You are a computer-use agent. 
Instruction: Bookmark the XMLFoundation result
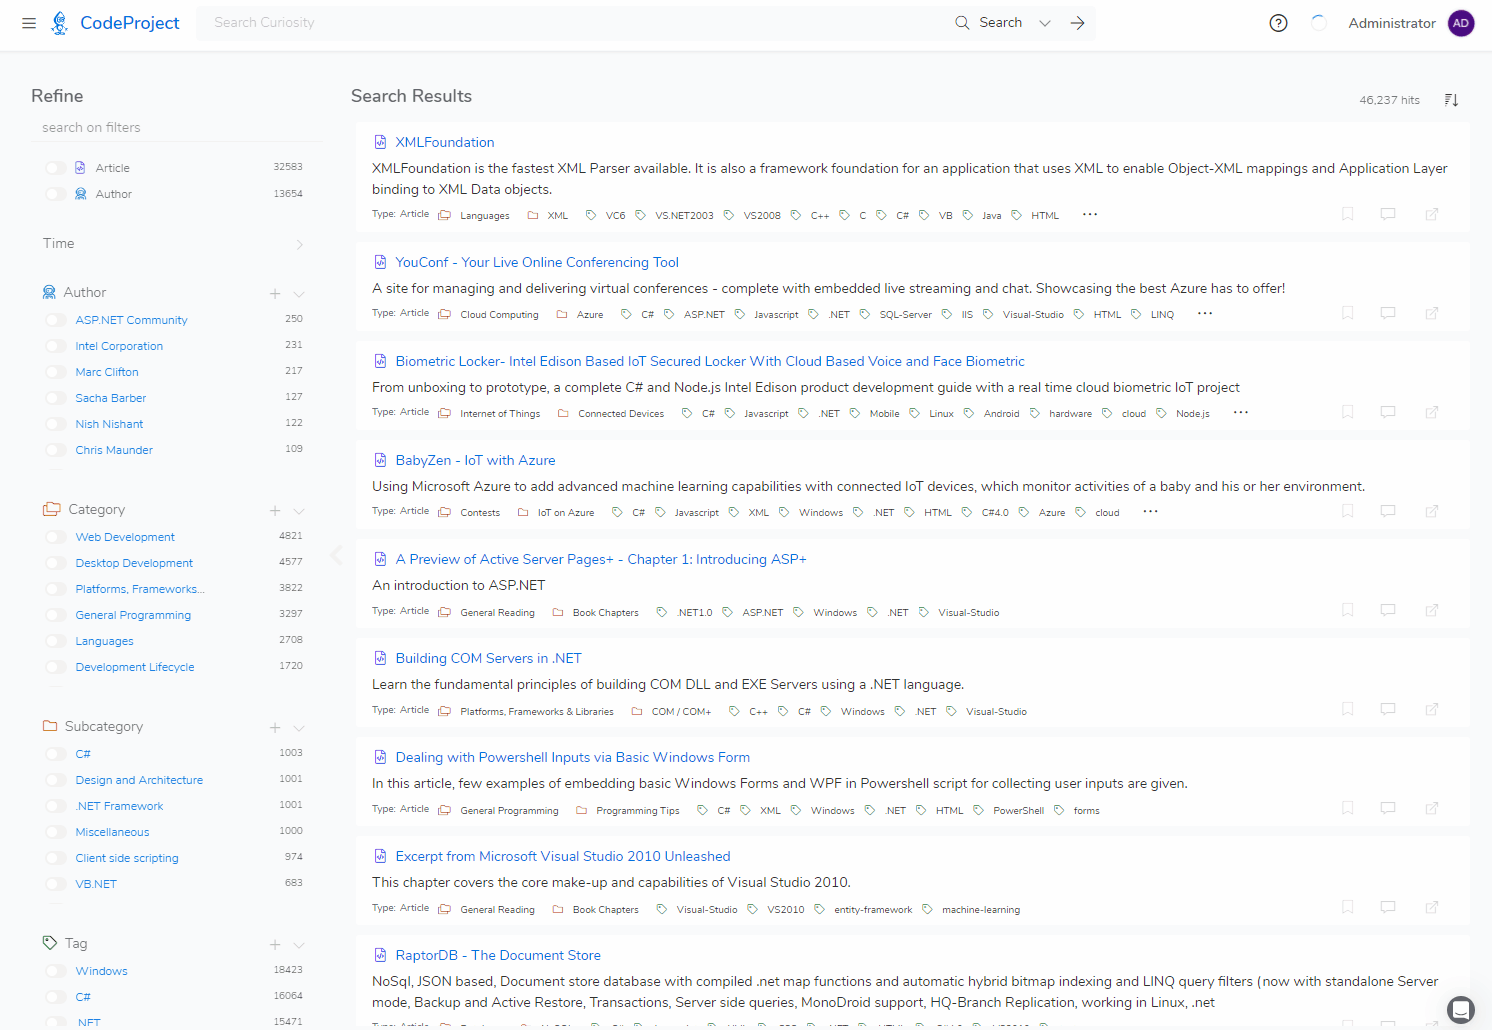1348,214
